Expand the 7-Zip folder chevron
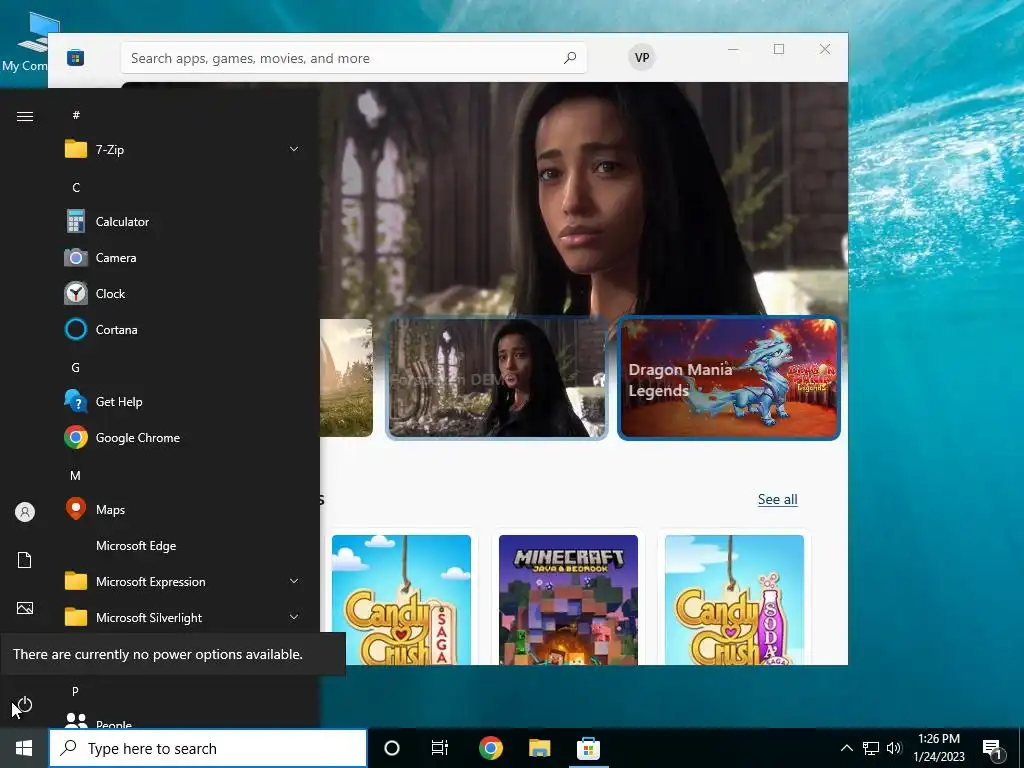This screenshot has height=768, width=1024. [294, 150]
